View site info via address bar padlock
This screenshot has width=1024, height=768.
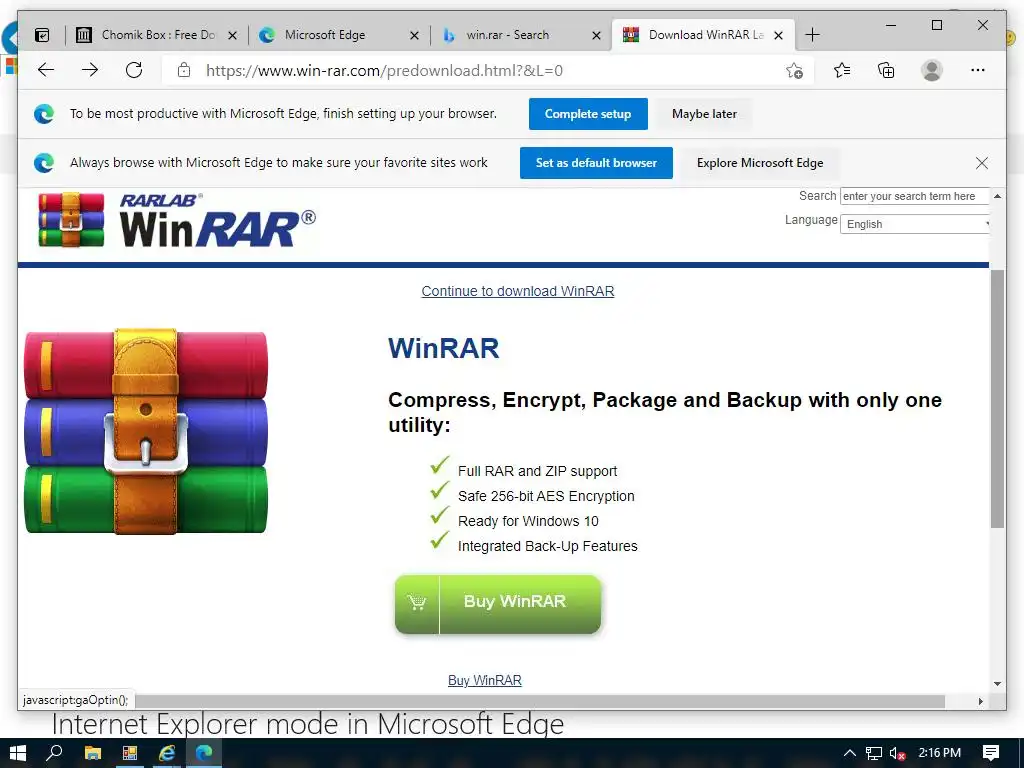click(x=184, y=70)
